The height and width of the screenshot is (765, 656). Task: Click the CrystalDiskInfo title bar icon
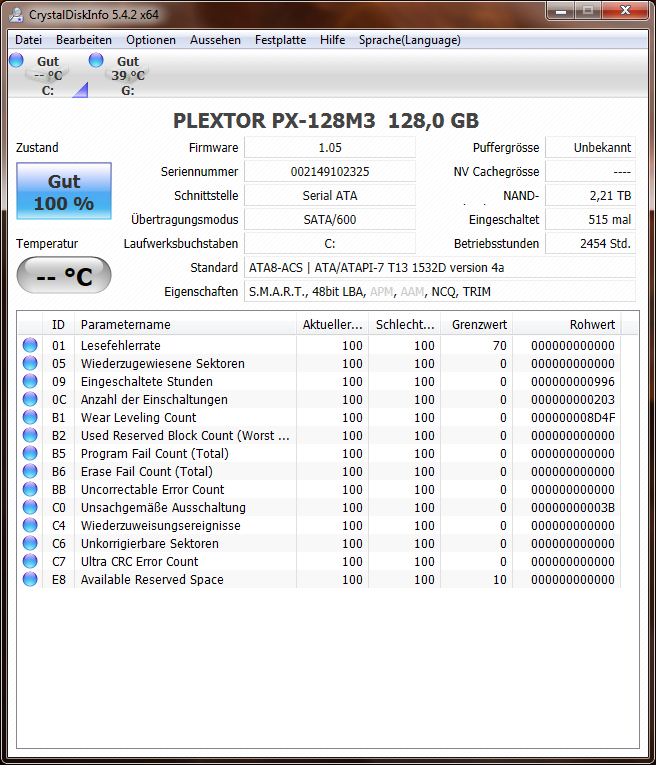(16, 15)
